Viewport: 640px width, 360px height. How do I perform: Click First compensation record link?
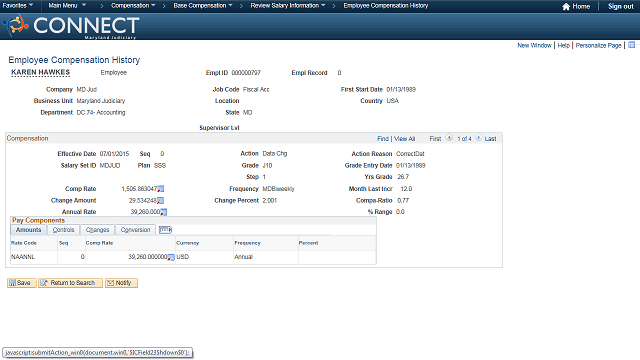[x=435, y=139]
